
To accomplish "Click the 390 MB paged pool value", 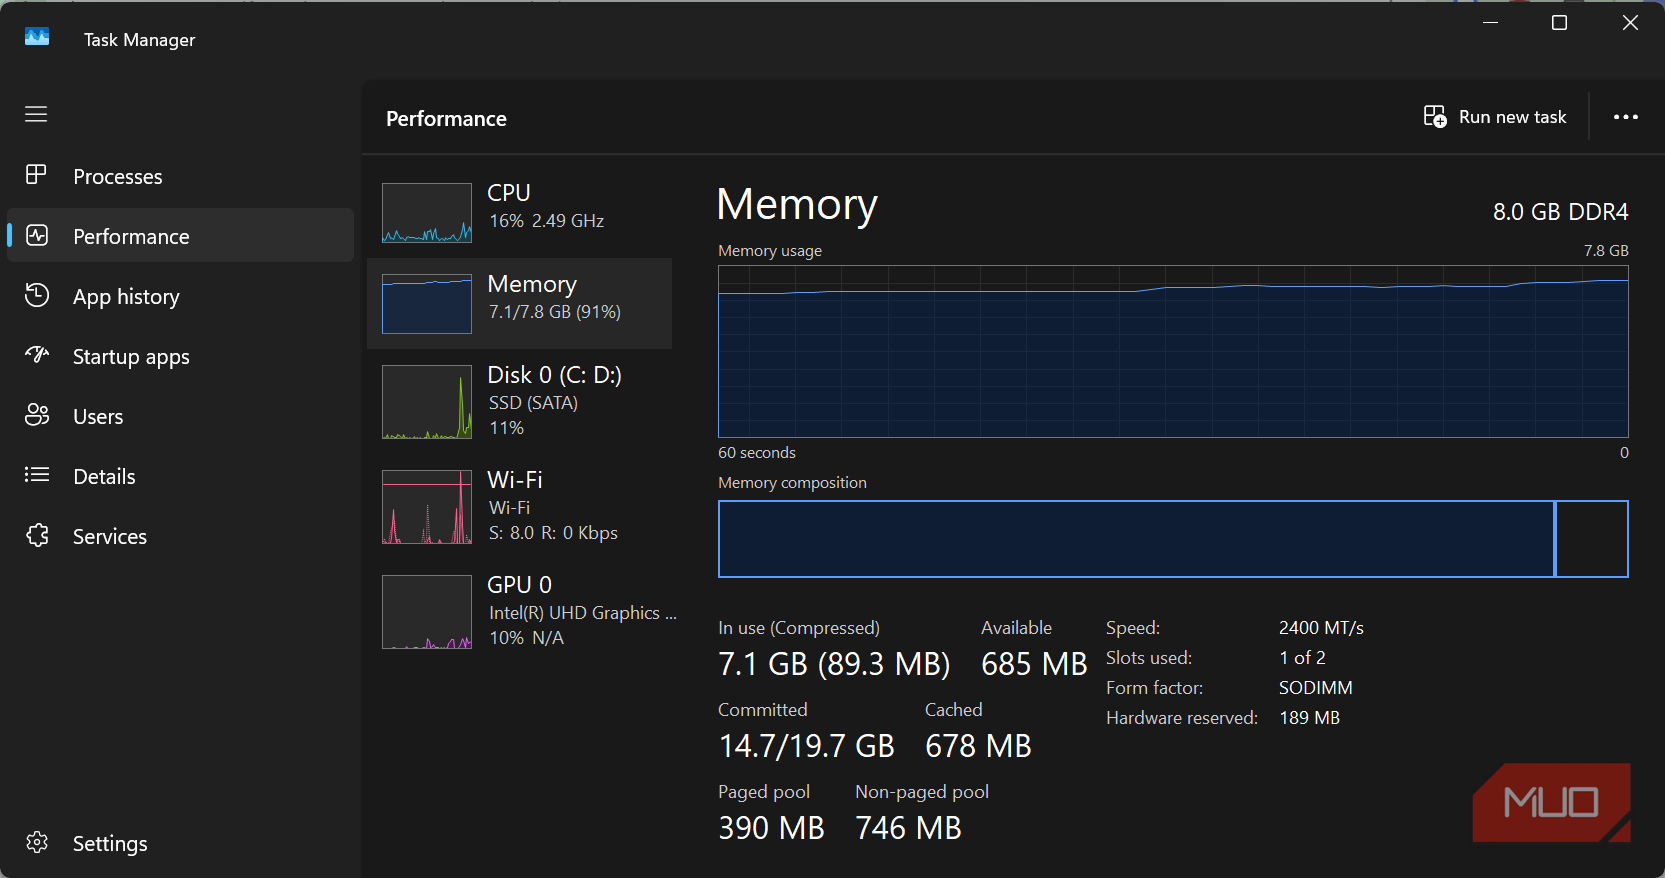I will point(771,828).
